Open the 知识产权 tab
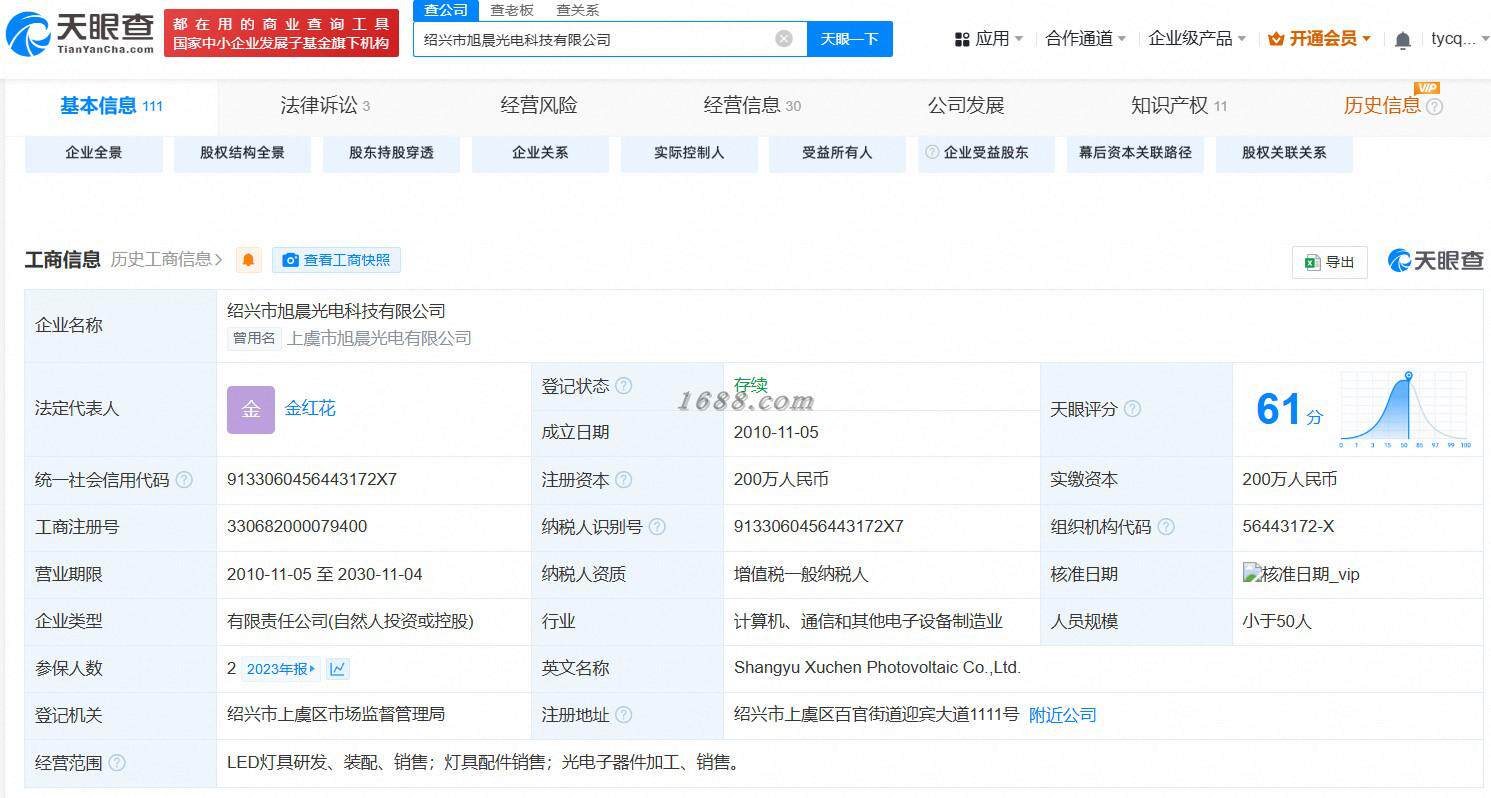The height and width of the screenshot is (798, 1491). [1179, 106]
